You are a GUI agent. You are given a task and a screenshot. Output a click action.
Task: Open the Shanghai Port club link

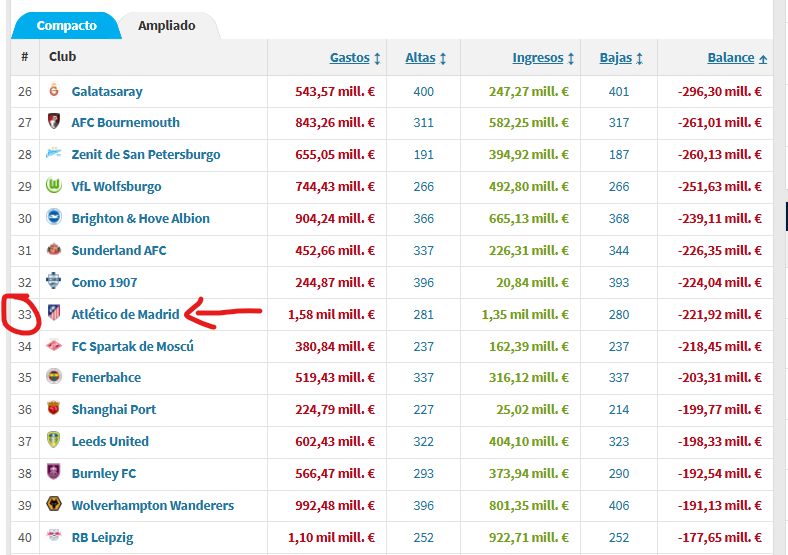114,410
